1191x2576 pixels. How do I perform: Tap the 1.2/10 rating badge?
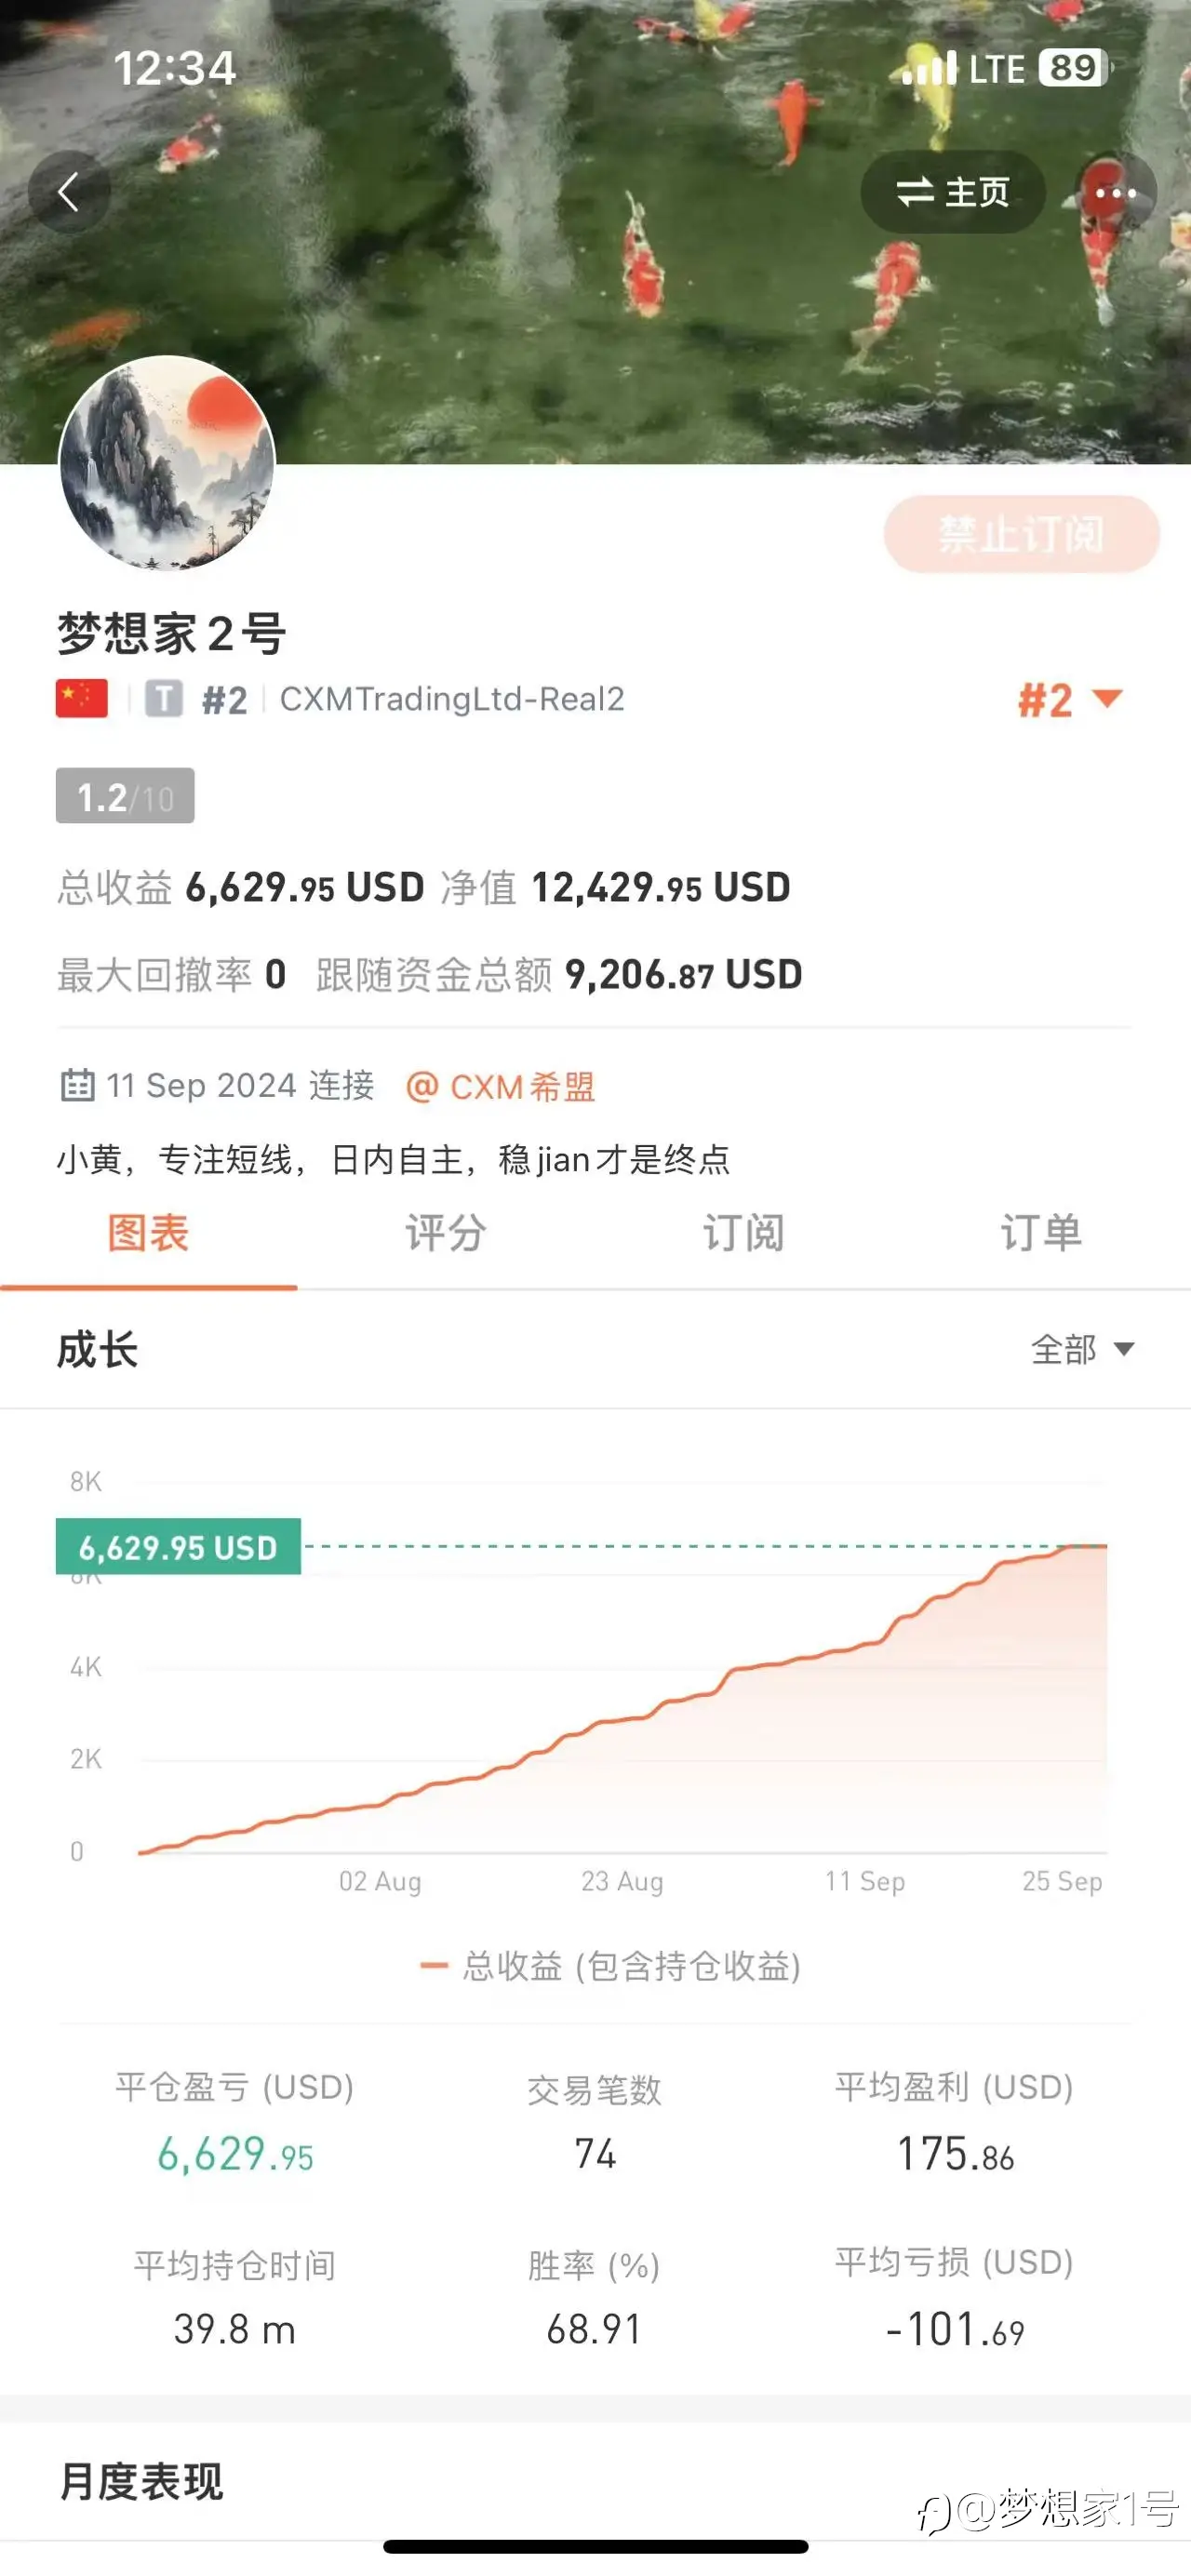[x=125, y=796]
